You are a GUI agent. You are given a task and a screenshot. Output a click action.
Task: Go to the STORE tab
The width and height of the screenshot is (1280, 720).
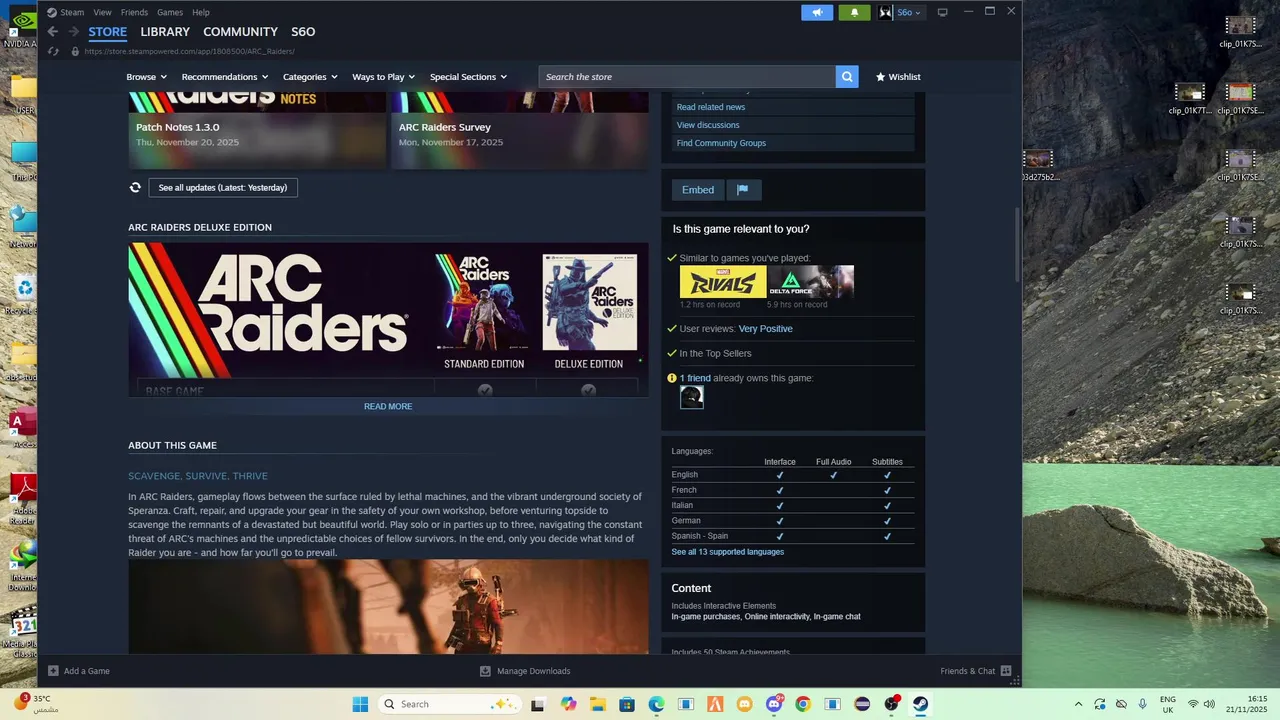click(x=108, y=32)
